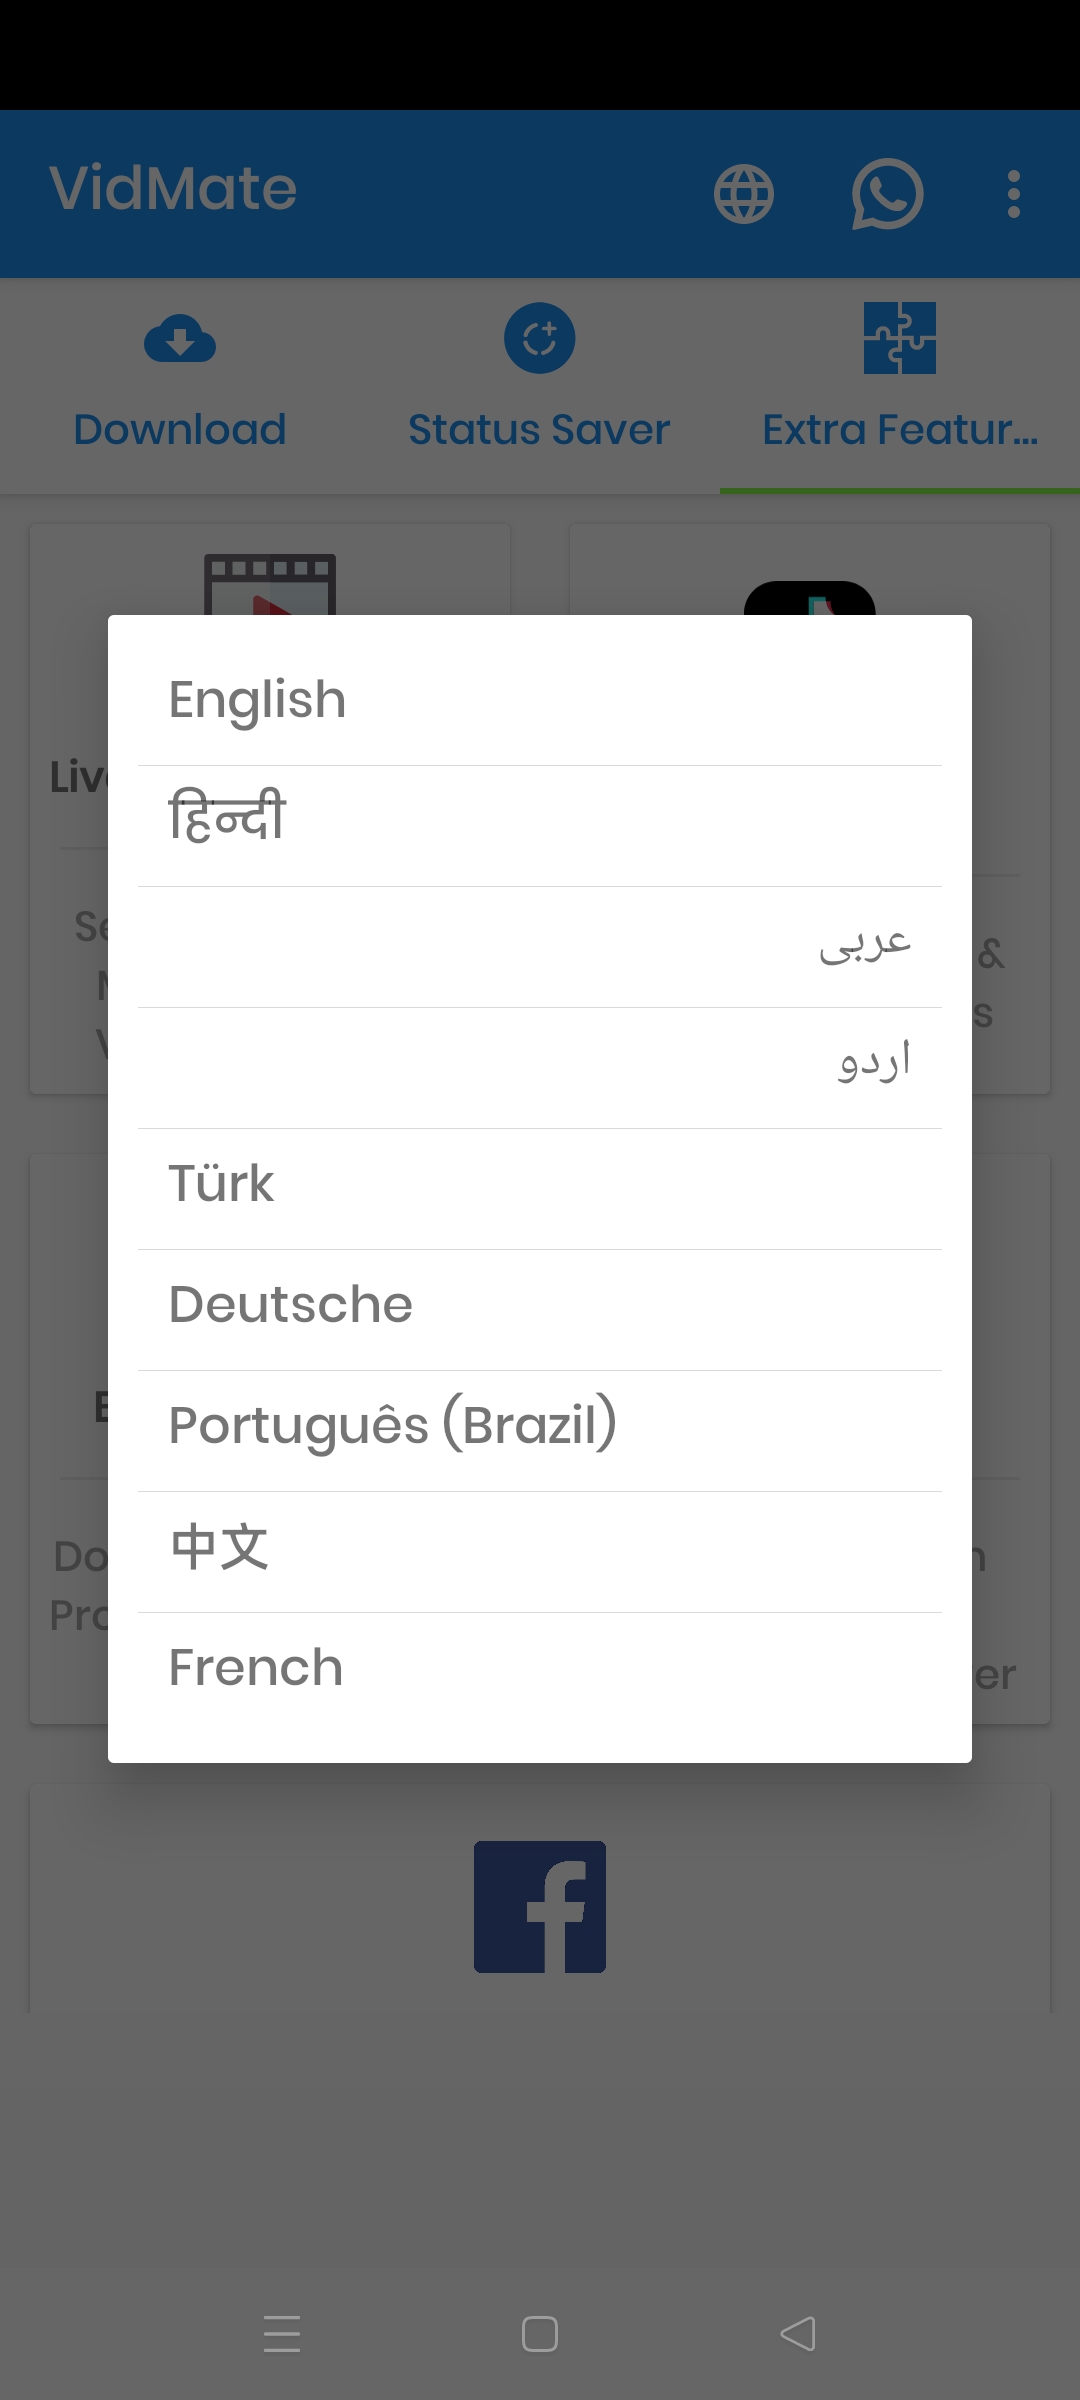The height and width of the screenshot is (2400, 1080).
Task: Select English from language list
Action: [x=540, y=700]
